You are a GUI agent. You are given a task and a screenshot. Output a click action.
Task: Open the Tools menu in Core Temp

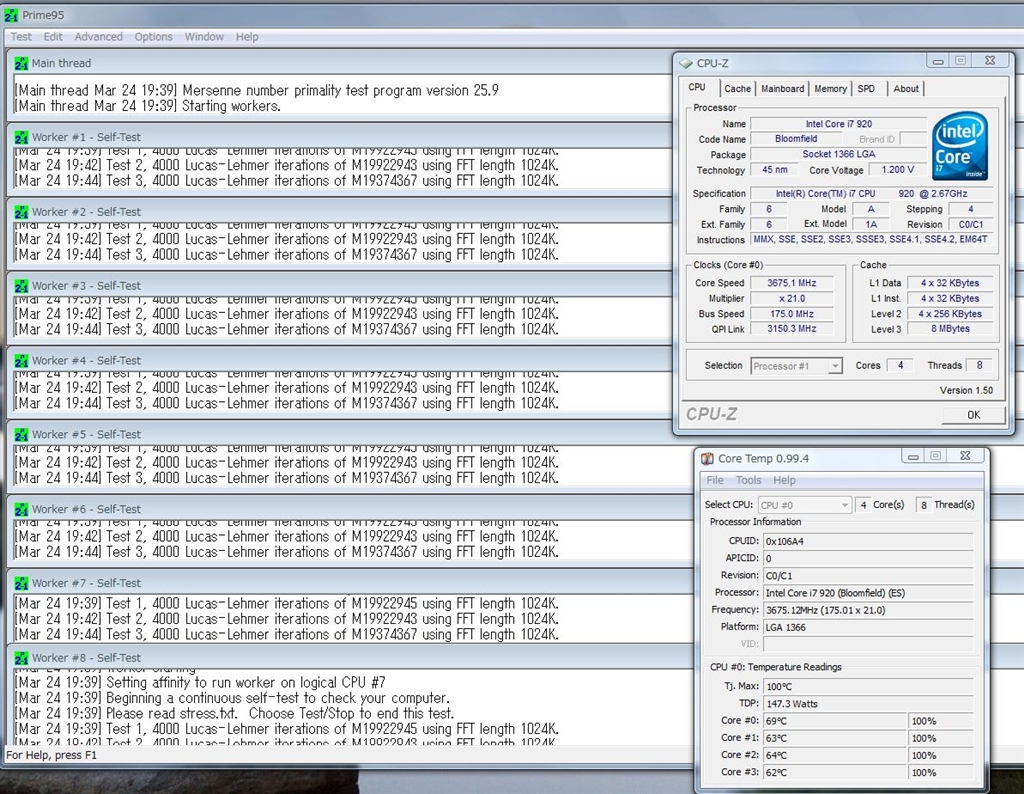(x=748, y=480)
